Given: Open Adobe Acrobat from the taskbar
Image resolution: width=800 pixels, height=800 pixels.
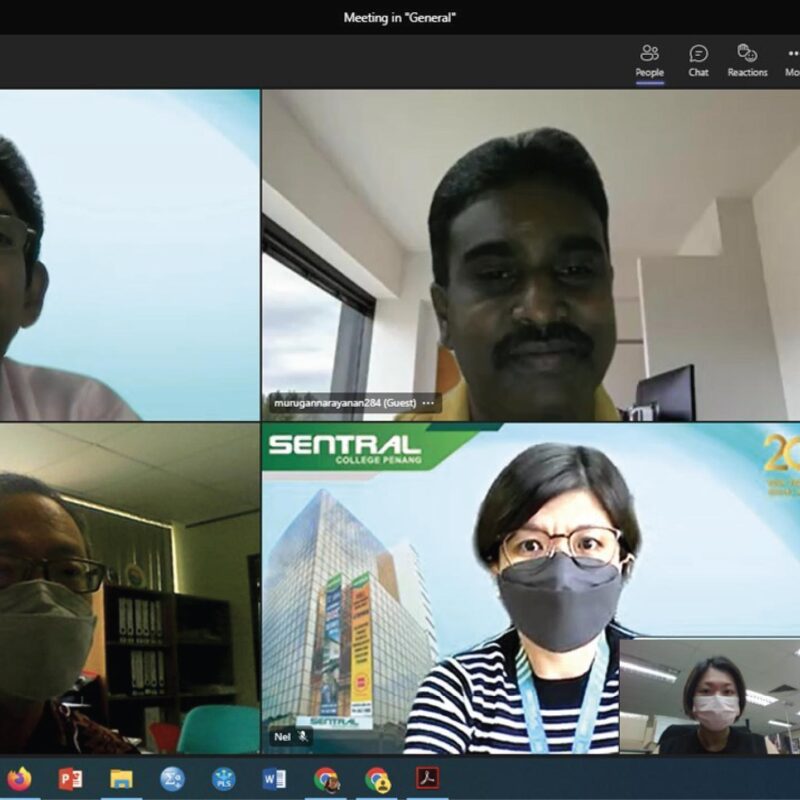Looking at the screenshot, I should click(x=428, y=779).
